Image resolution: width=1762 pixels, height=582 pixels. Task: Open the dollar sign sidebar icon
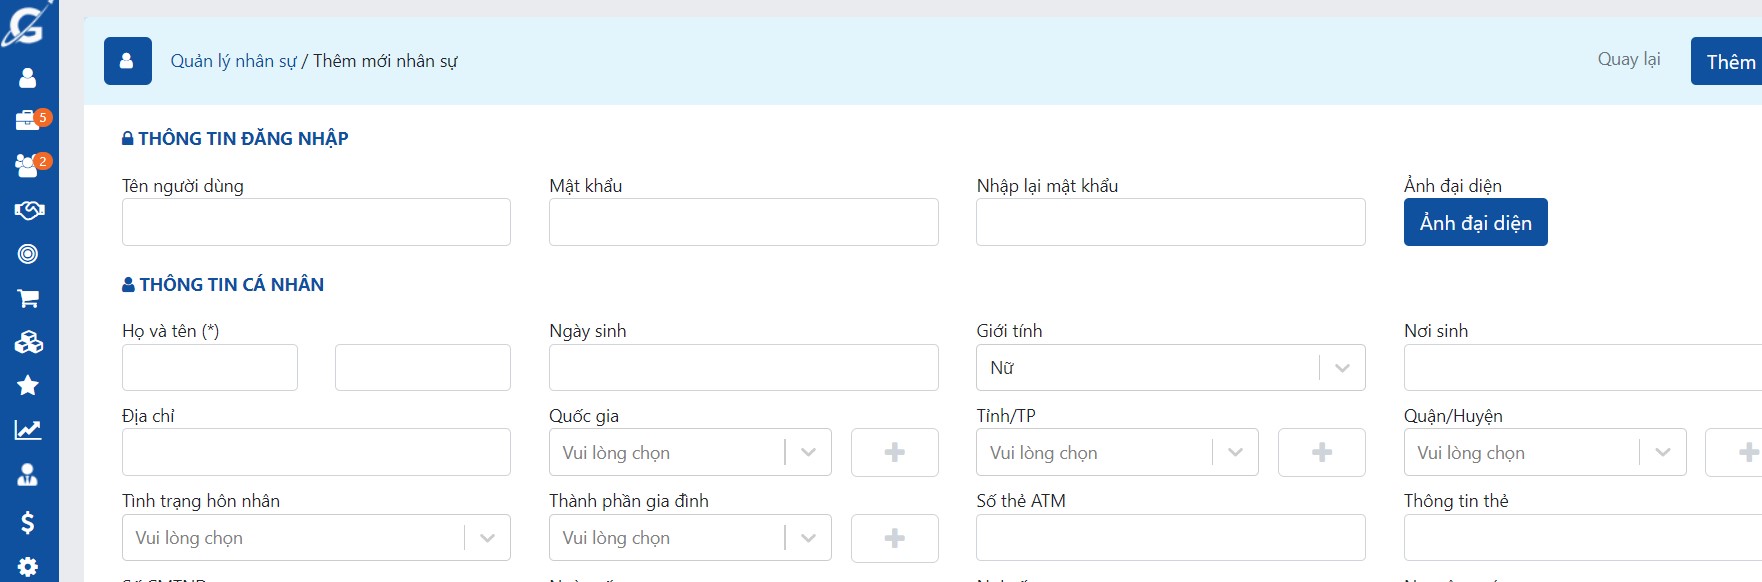pos(28,522)
